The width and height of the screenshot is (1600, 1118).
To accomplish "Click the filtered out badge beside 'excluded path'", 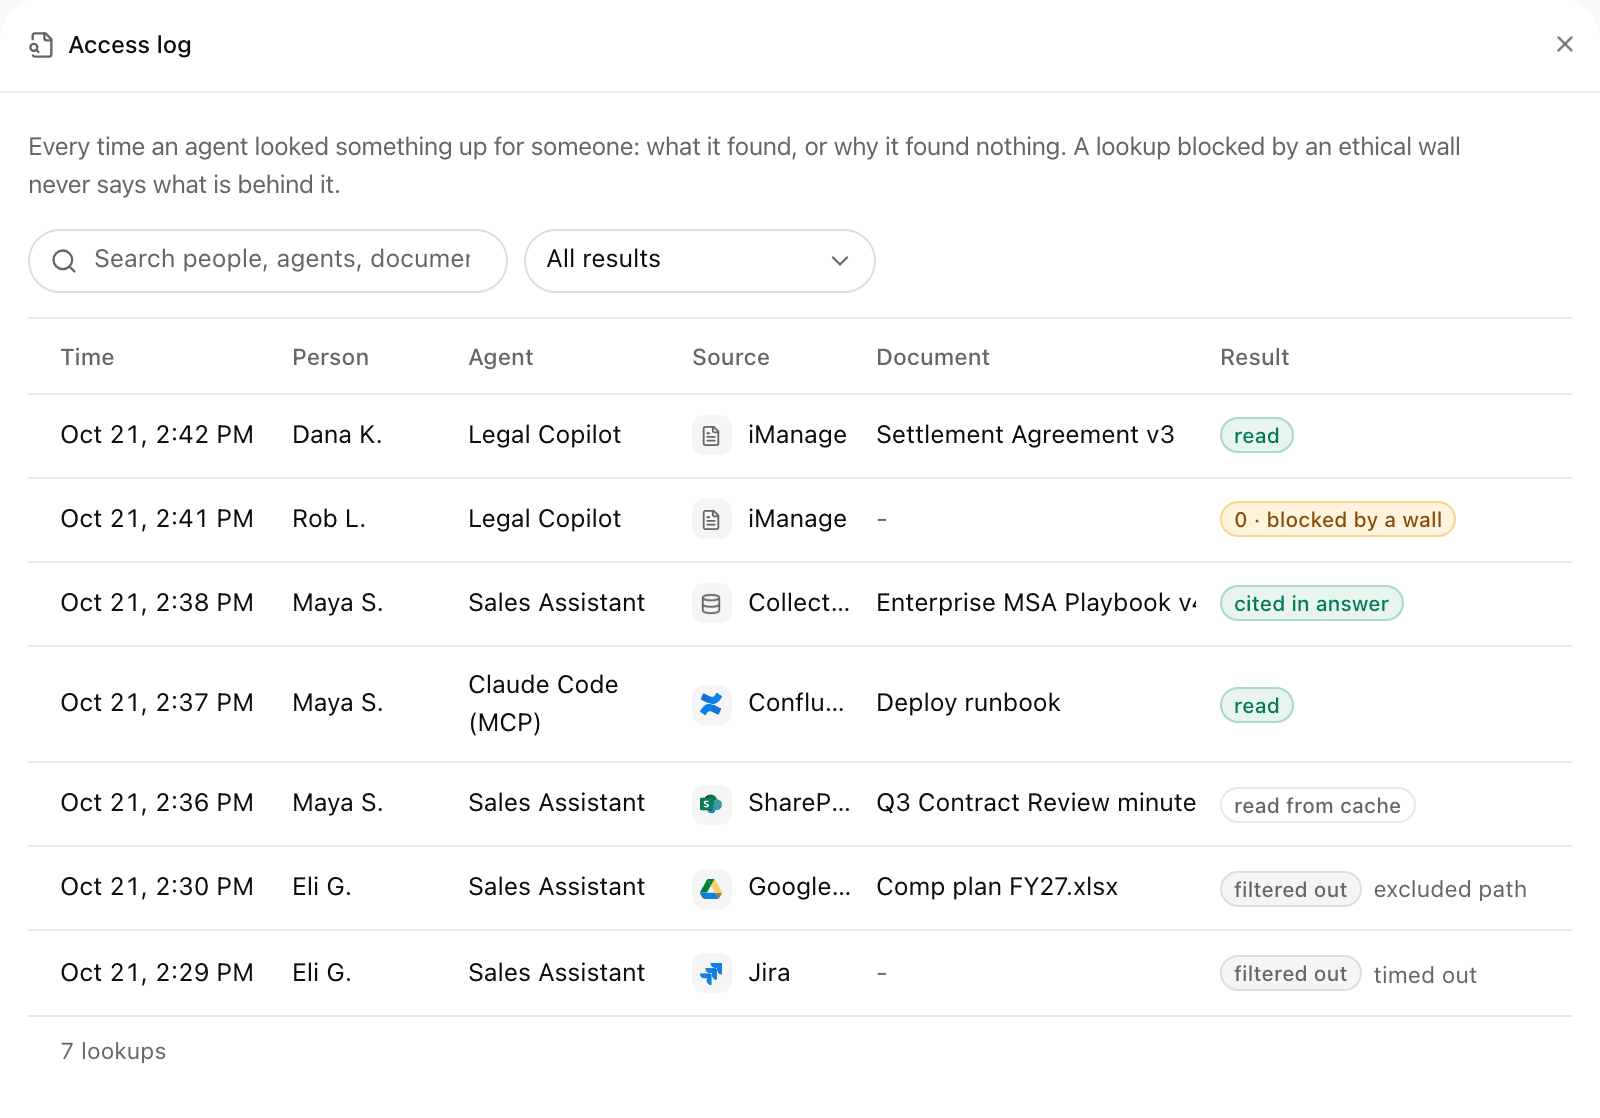I will (x=1290, y=889).
